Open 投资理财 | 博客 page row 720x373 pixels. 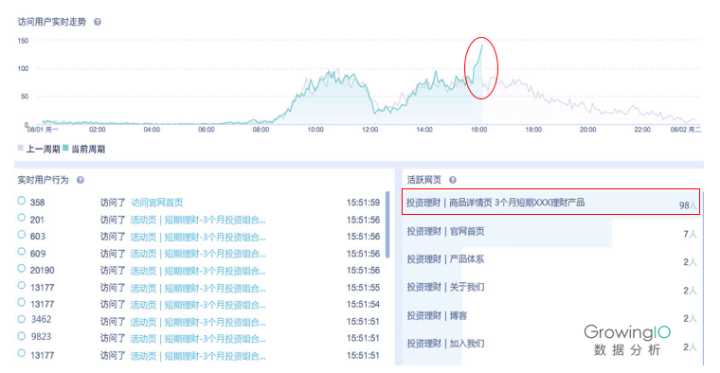pyautogui.click(x=551, y=316)
